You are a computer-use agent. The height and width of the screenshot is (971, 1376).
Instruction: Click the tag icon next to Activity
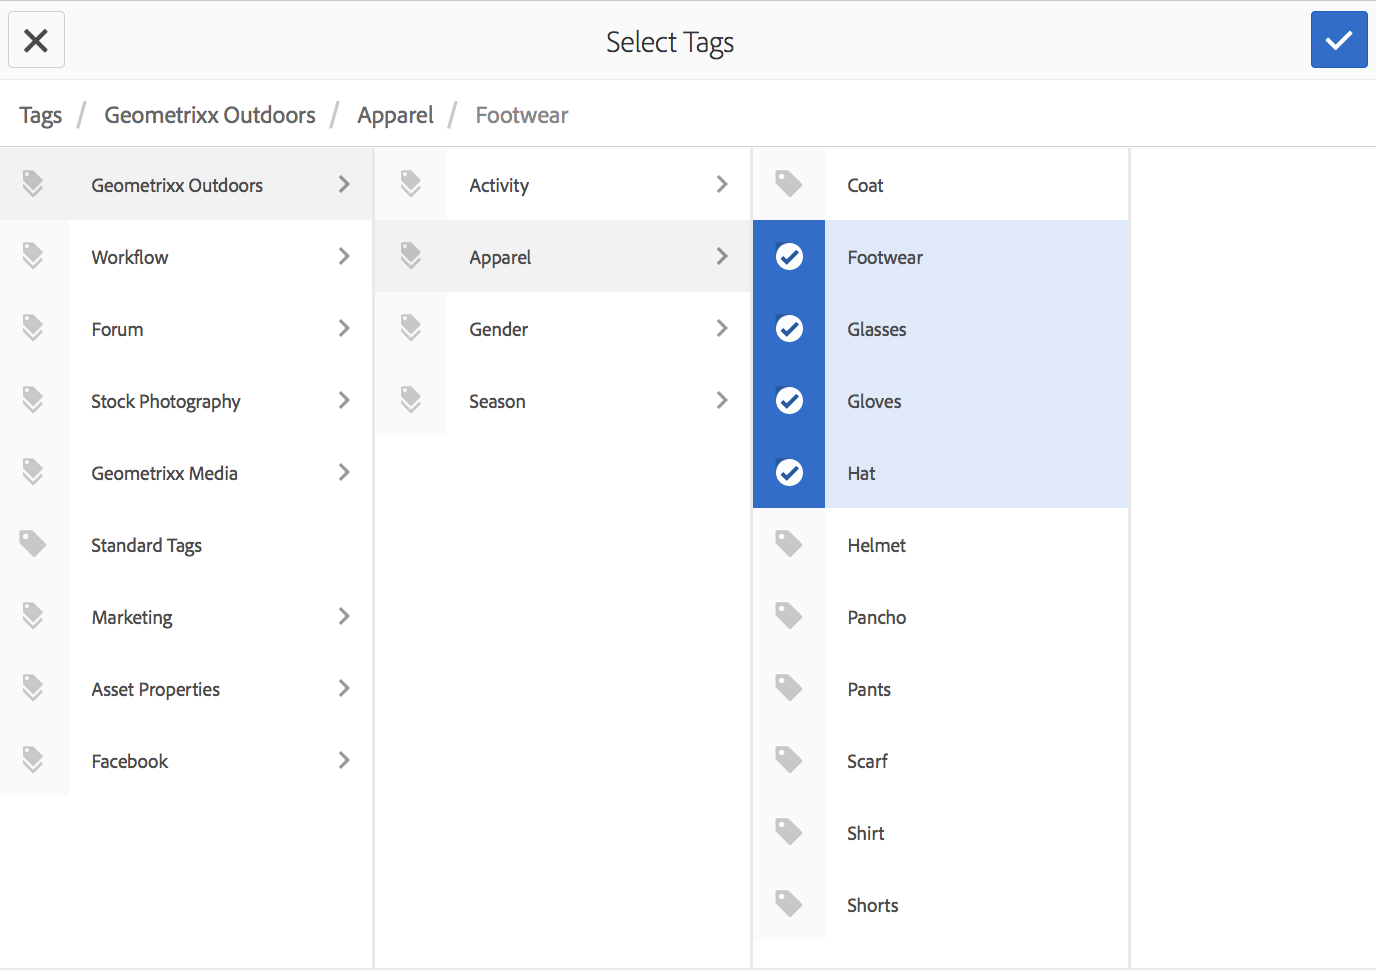tap(411, 184)
